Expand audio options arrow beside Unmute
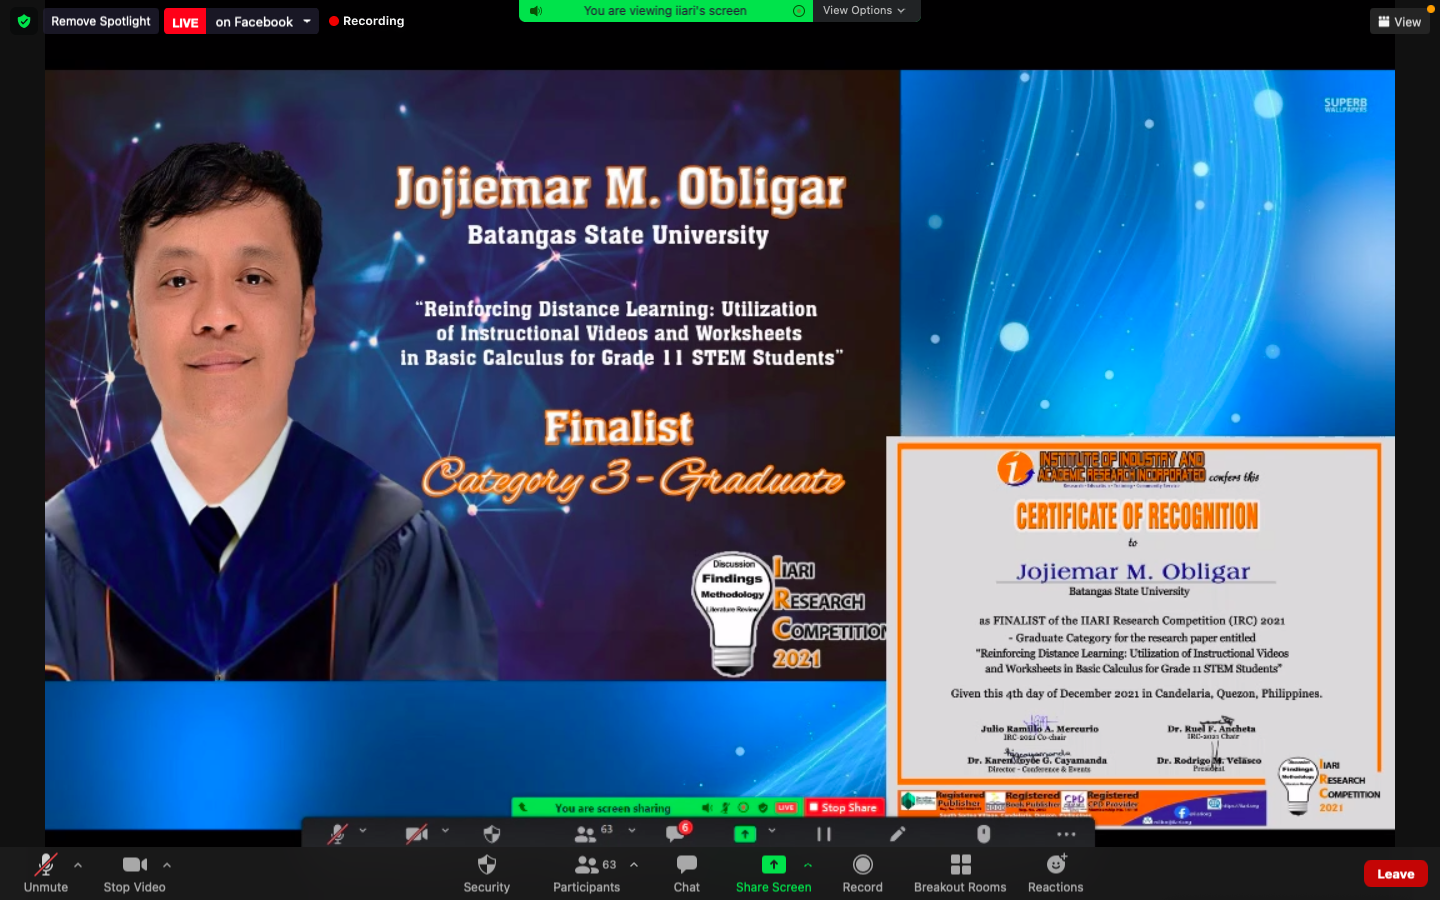 (78, 865)
